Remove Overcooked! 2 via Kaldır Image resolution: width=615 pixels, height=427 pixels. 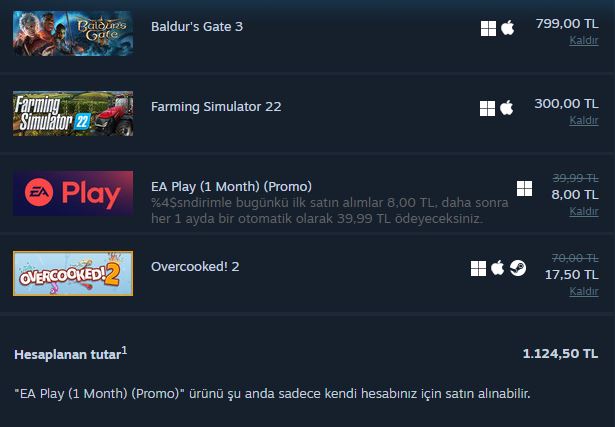[x=584, y=291]
